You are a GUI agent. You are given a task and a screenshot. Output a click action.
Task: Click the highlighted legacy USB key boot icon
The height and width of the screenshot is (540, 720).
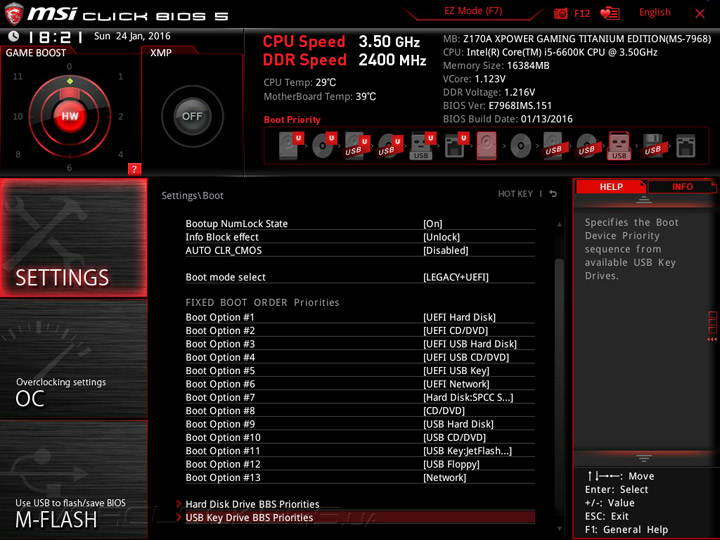(619, 146)
